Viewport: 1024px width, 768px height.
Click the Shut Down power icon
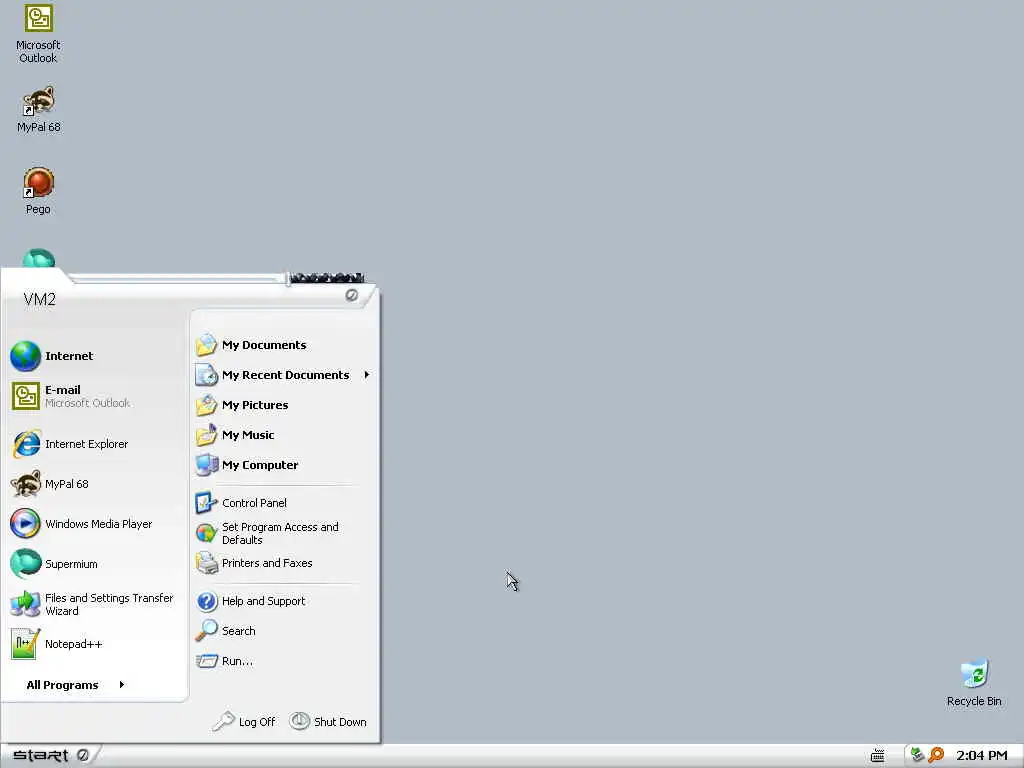point(299,721)
